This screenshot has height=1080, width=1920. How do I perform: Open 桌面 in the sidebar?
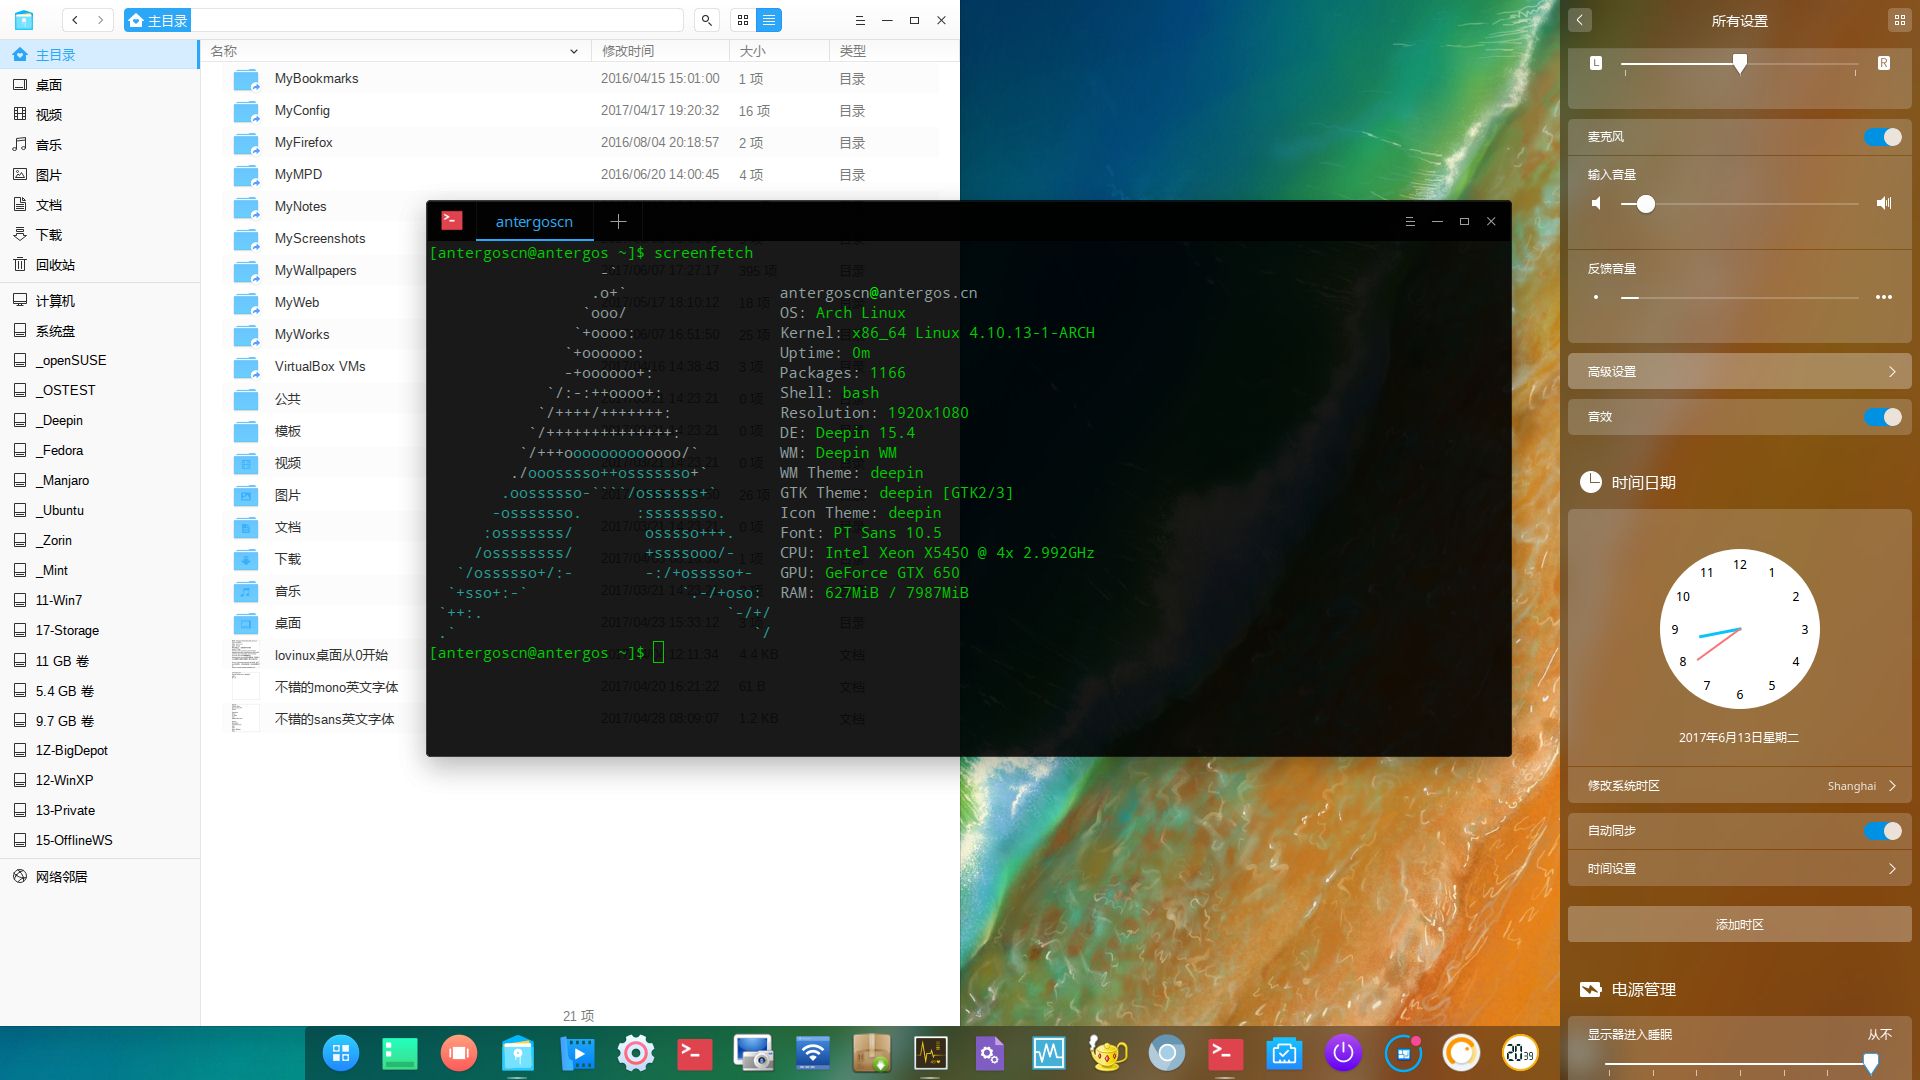(100, 85)
